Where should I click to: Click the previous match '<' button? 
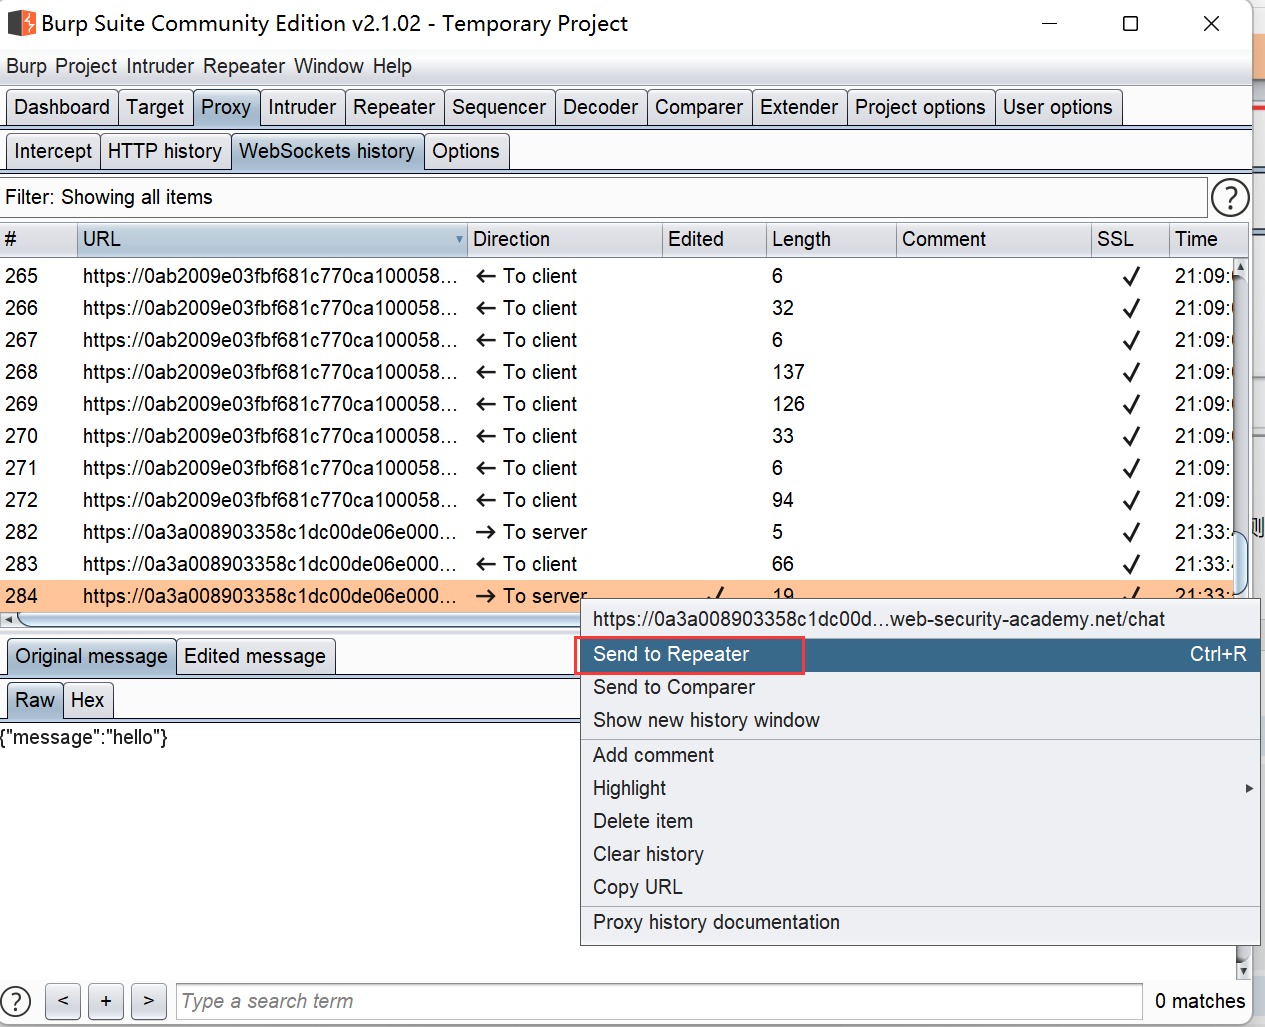[x=63, y=1001]
